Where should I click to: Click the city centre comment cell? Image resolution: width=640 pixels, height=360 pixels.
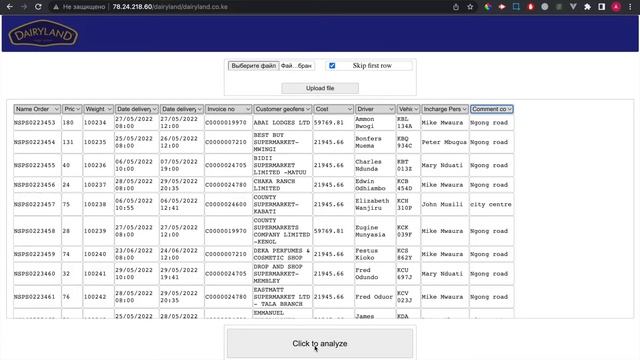[x=491, y=204]
